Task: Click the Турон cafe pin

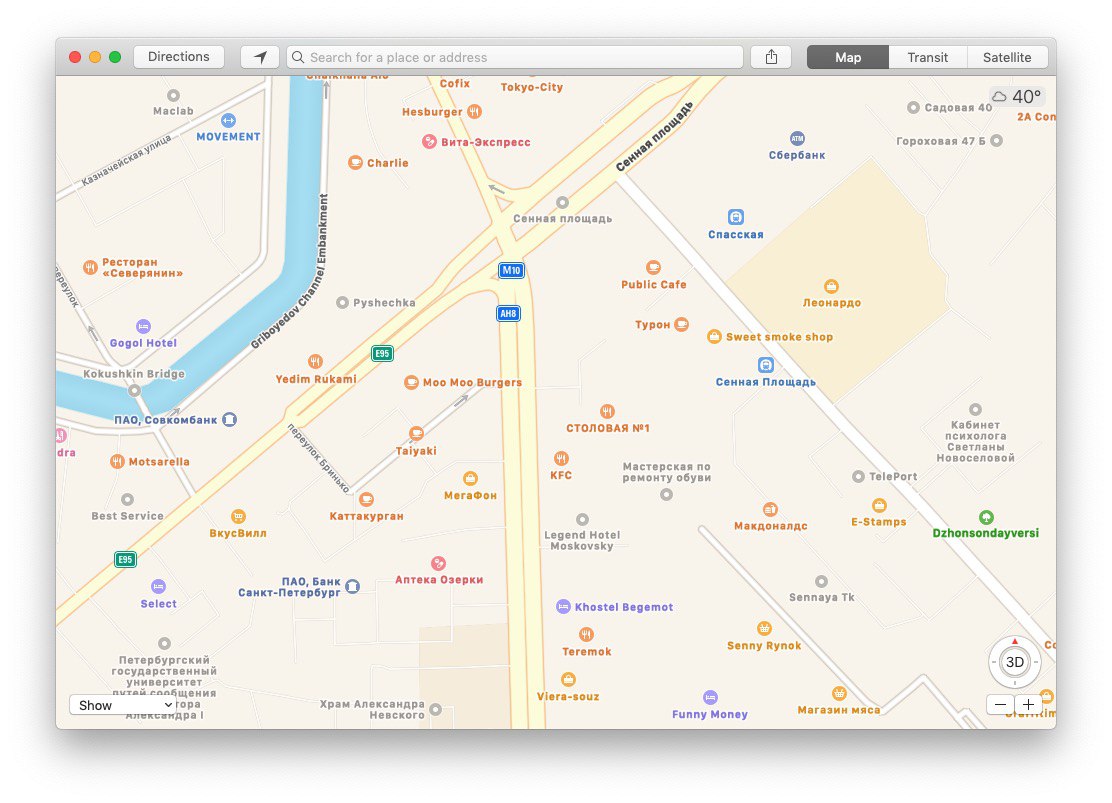Action: click(682, 324)
